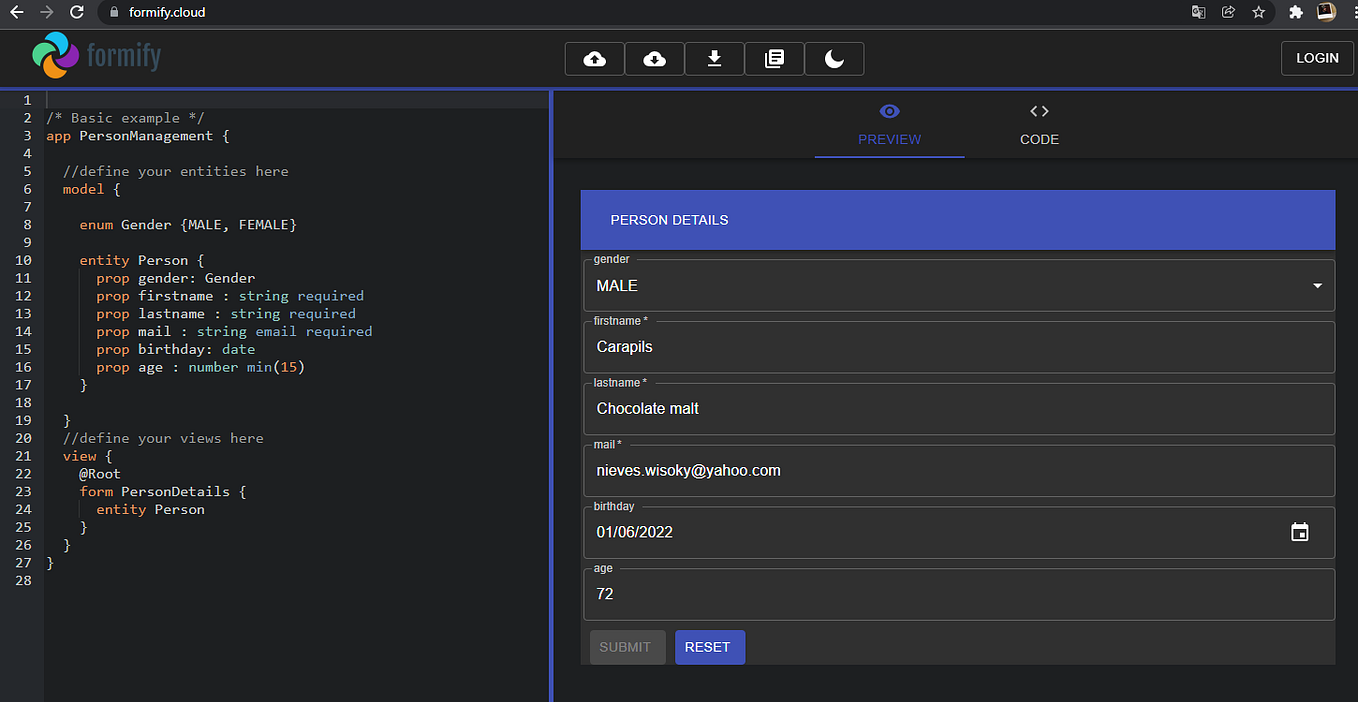Click comment '//define your entities here'

point(175,171)
